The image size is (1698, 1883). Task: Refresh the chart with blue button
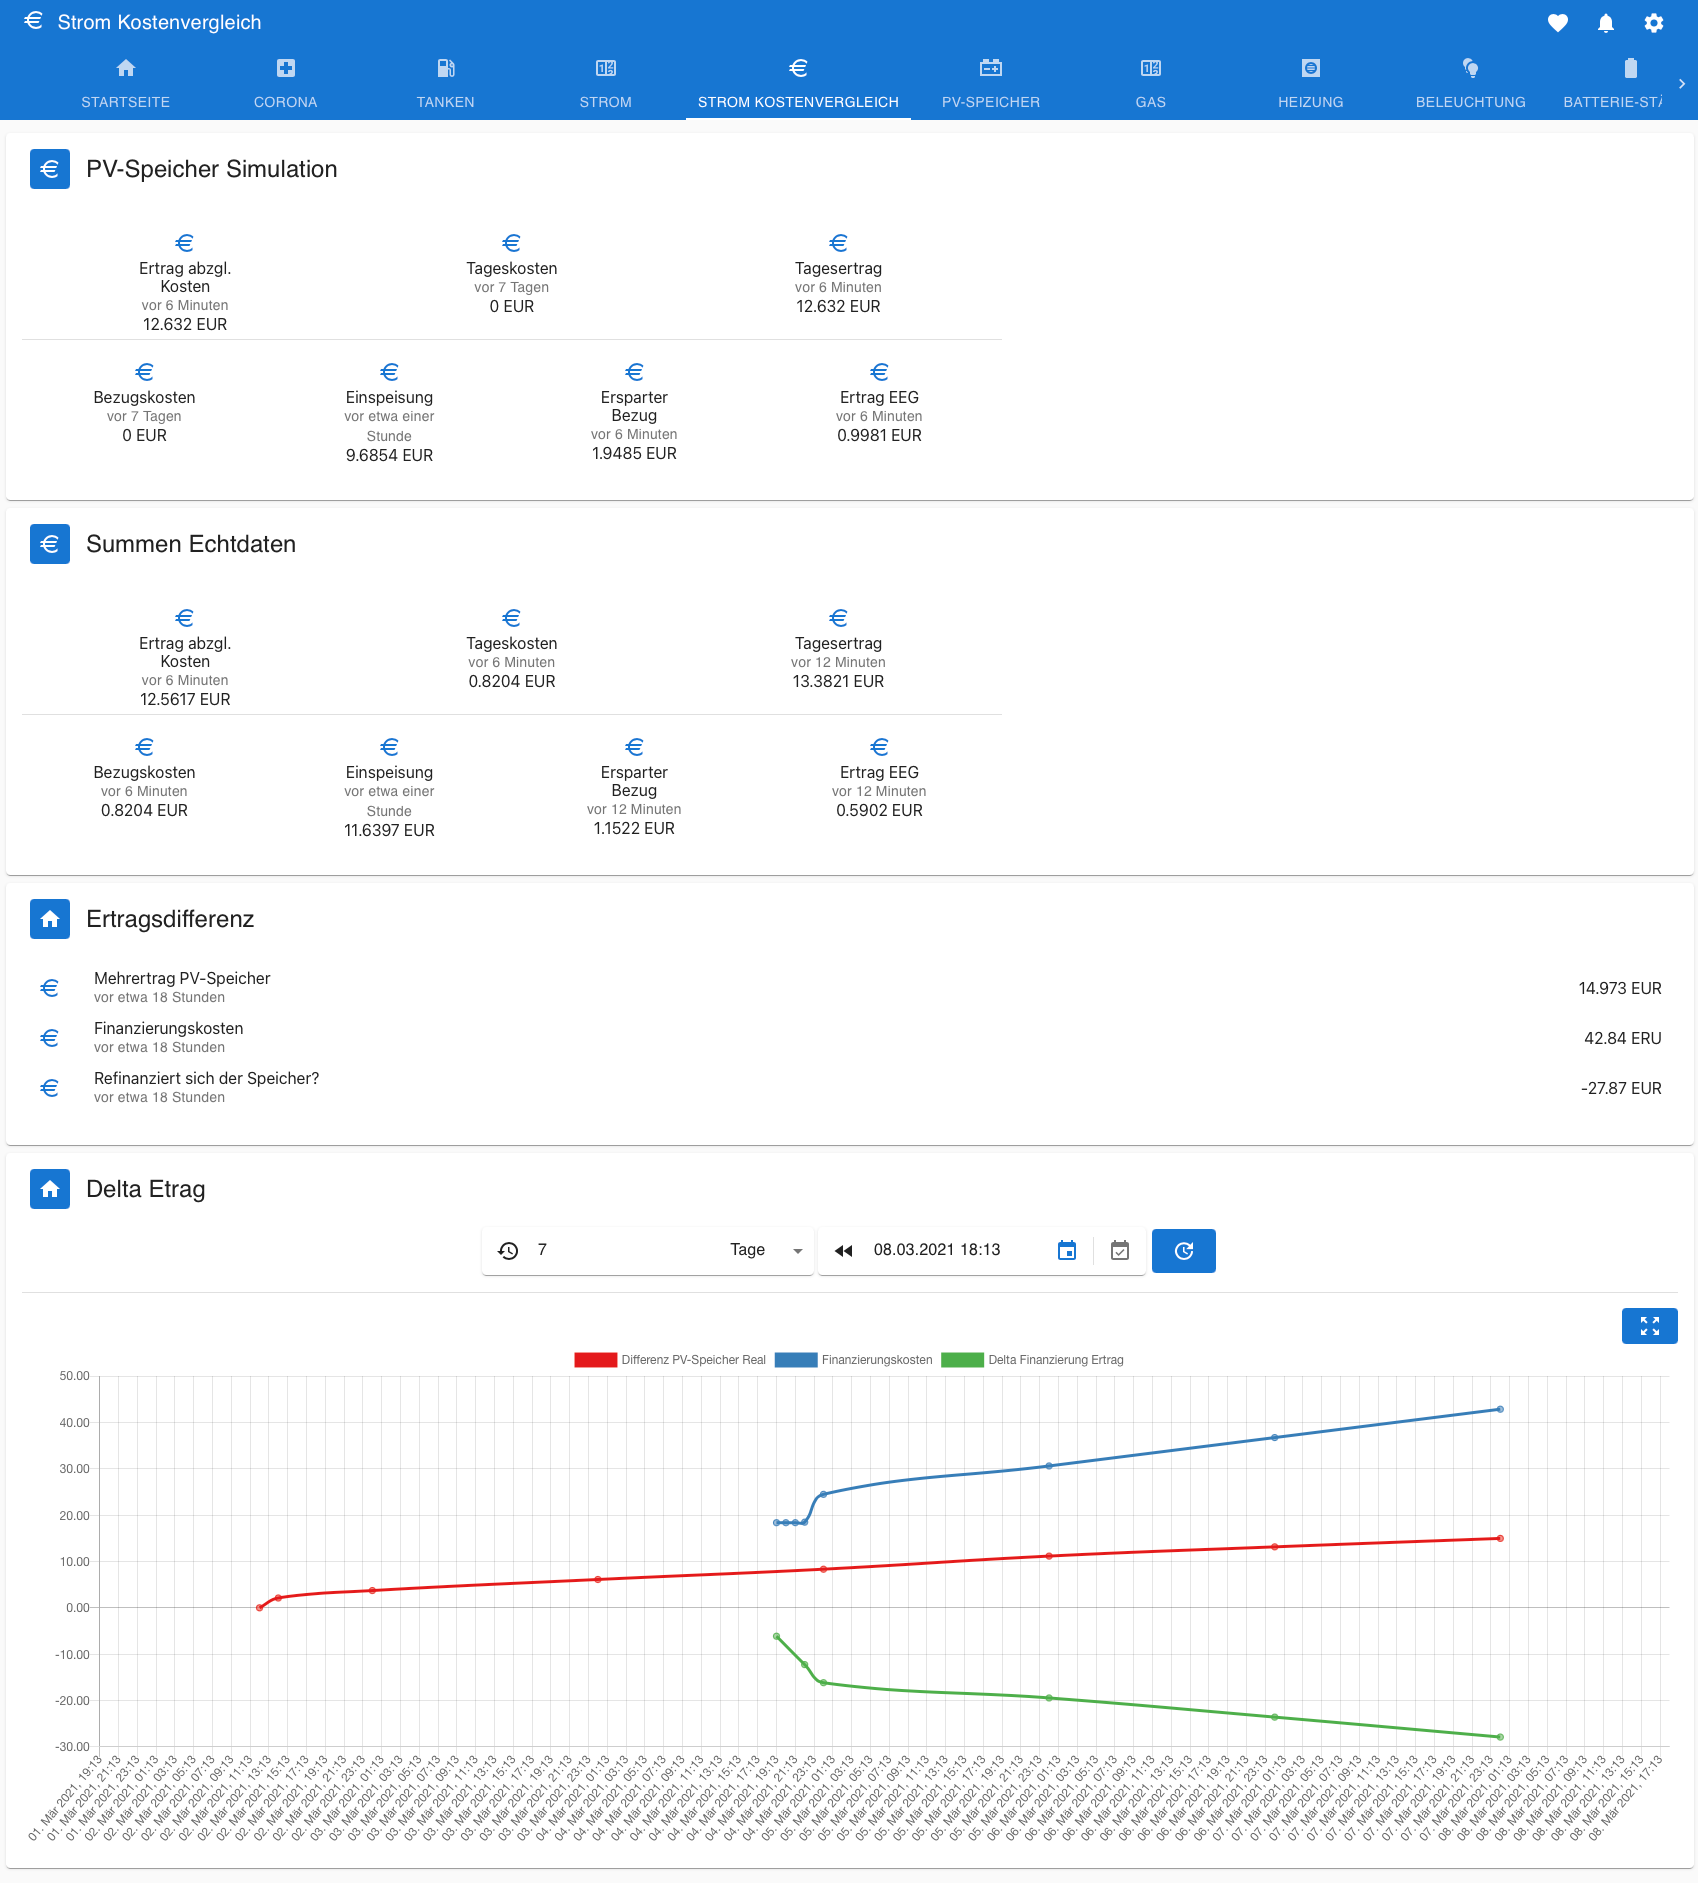(x=1184, y=1251)
